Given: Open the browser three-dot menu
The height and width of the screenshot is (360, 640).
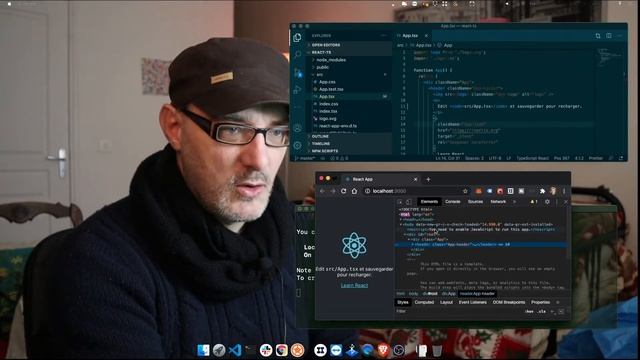Looking at the screenshot, I should (564, 191).
